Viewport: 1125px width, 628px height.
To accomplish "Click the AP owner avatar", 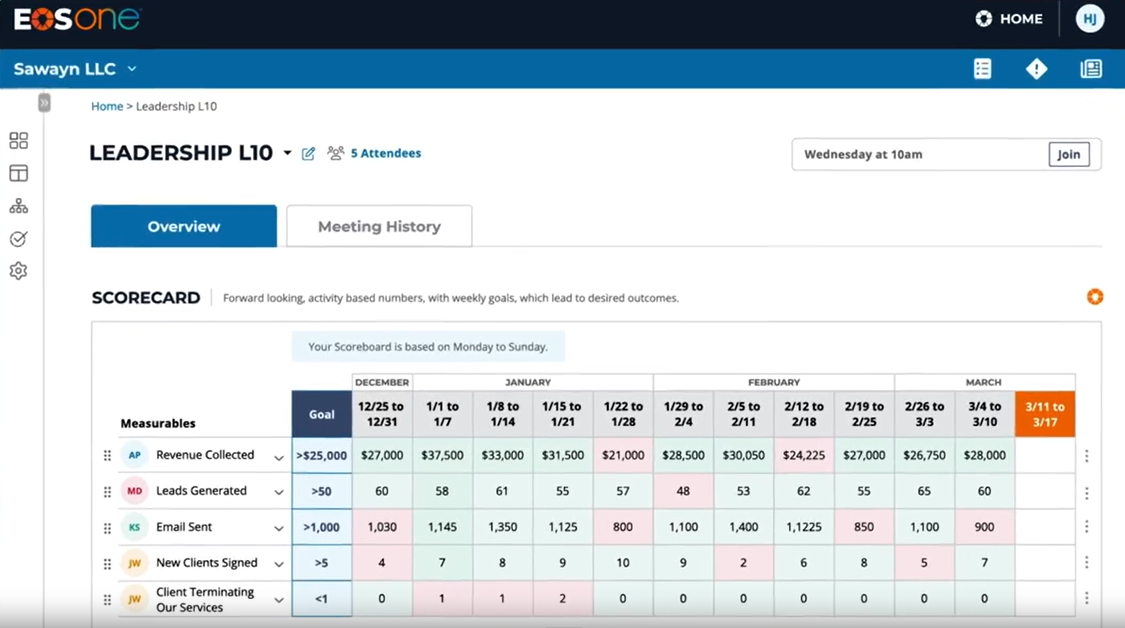I will click(x=134, y=455).
